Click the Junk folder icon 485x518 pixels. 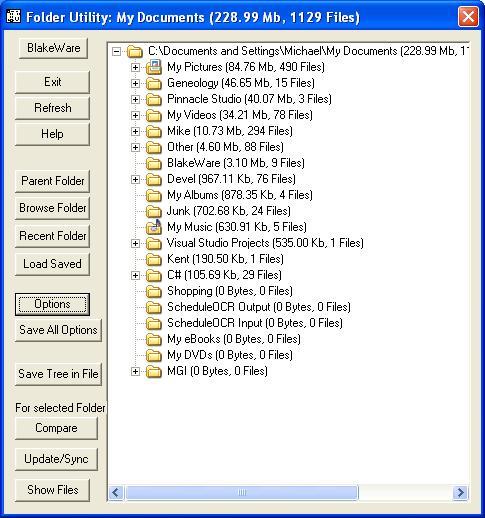coord(154,211)
